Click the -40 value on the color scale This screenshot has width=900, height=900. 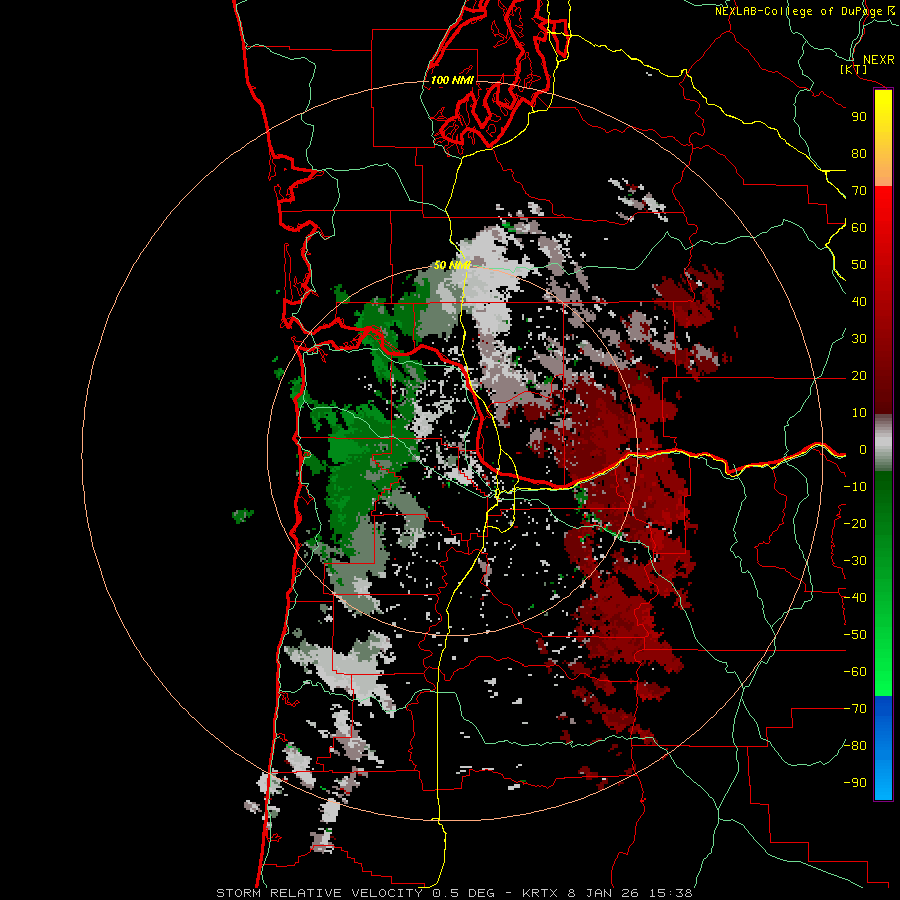[855, 598]
